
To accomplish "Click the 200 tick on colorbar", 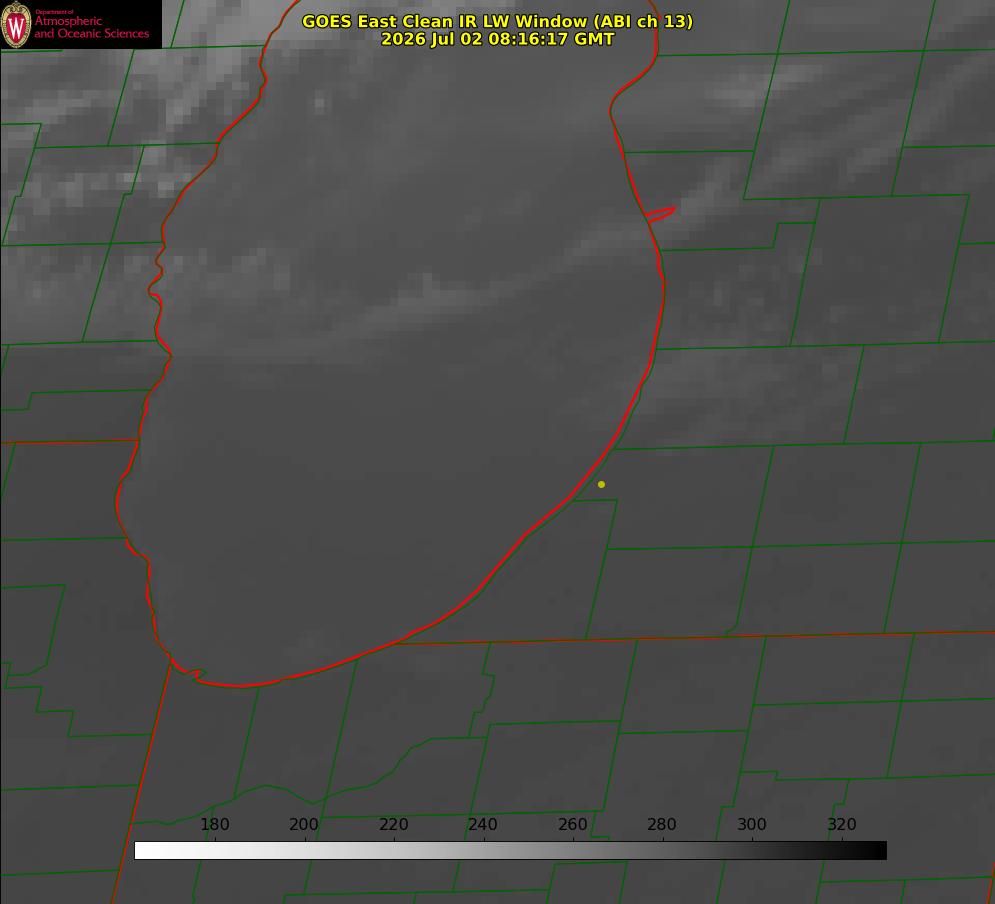I will (304, 824).
